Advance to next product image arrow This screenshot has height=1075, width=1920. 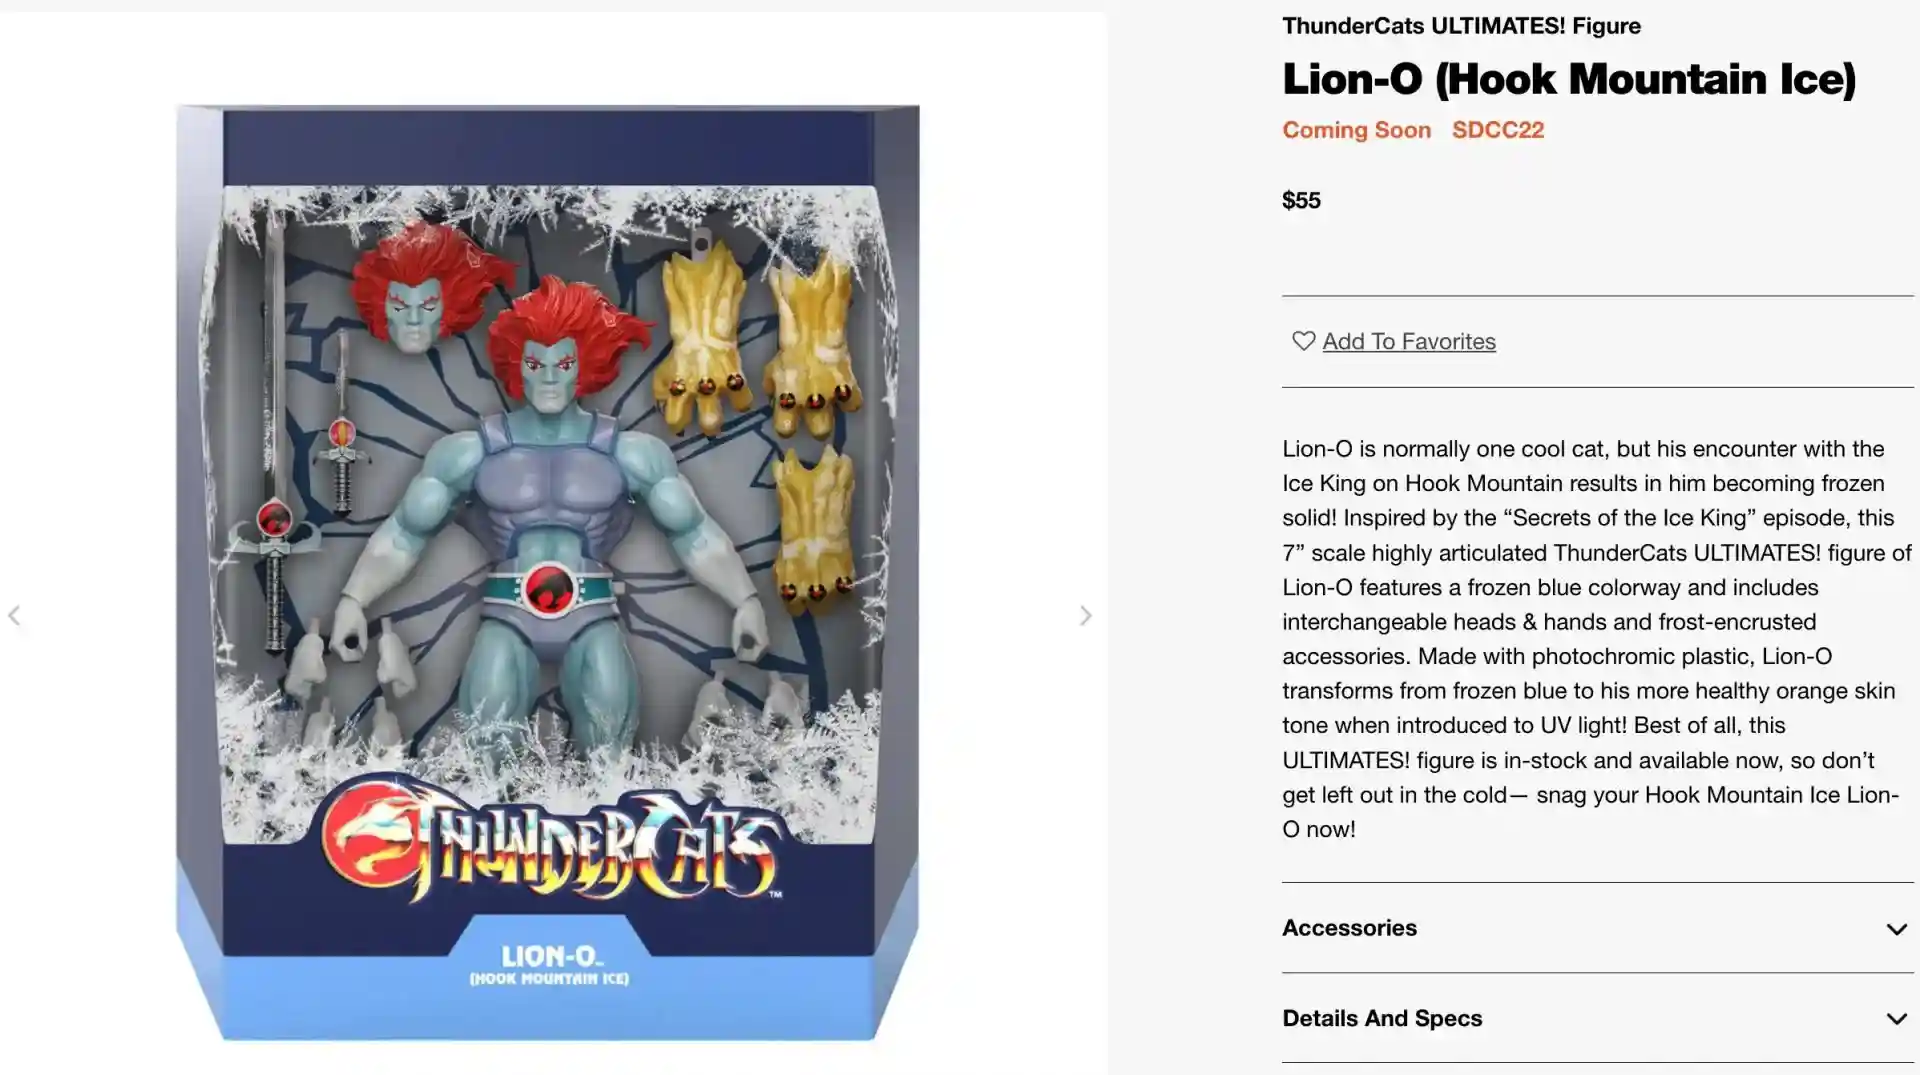point(1086,616)
